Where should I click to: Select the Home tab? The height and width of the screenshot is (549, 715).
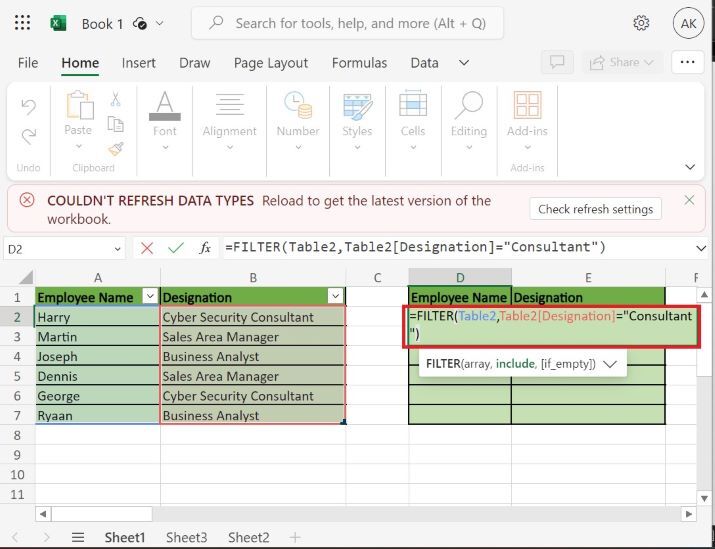pos(80,63)
